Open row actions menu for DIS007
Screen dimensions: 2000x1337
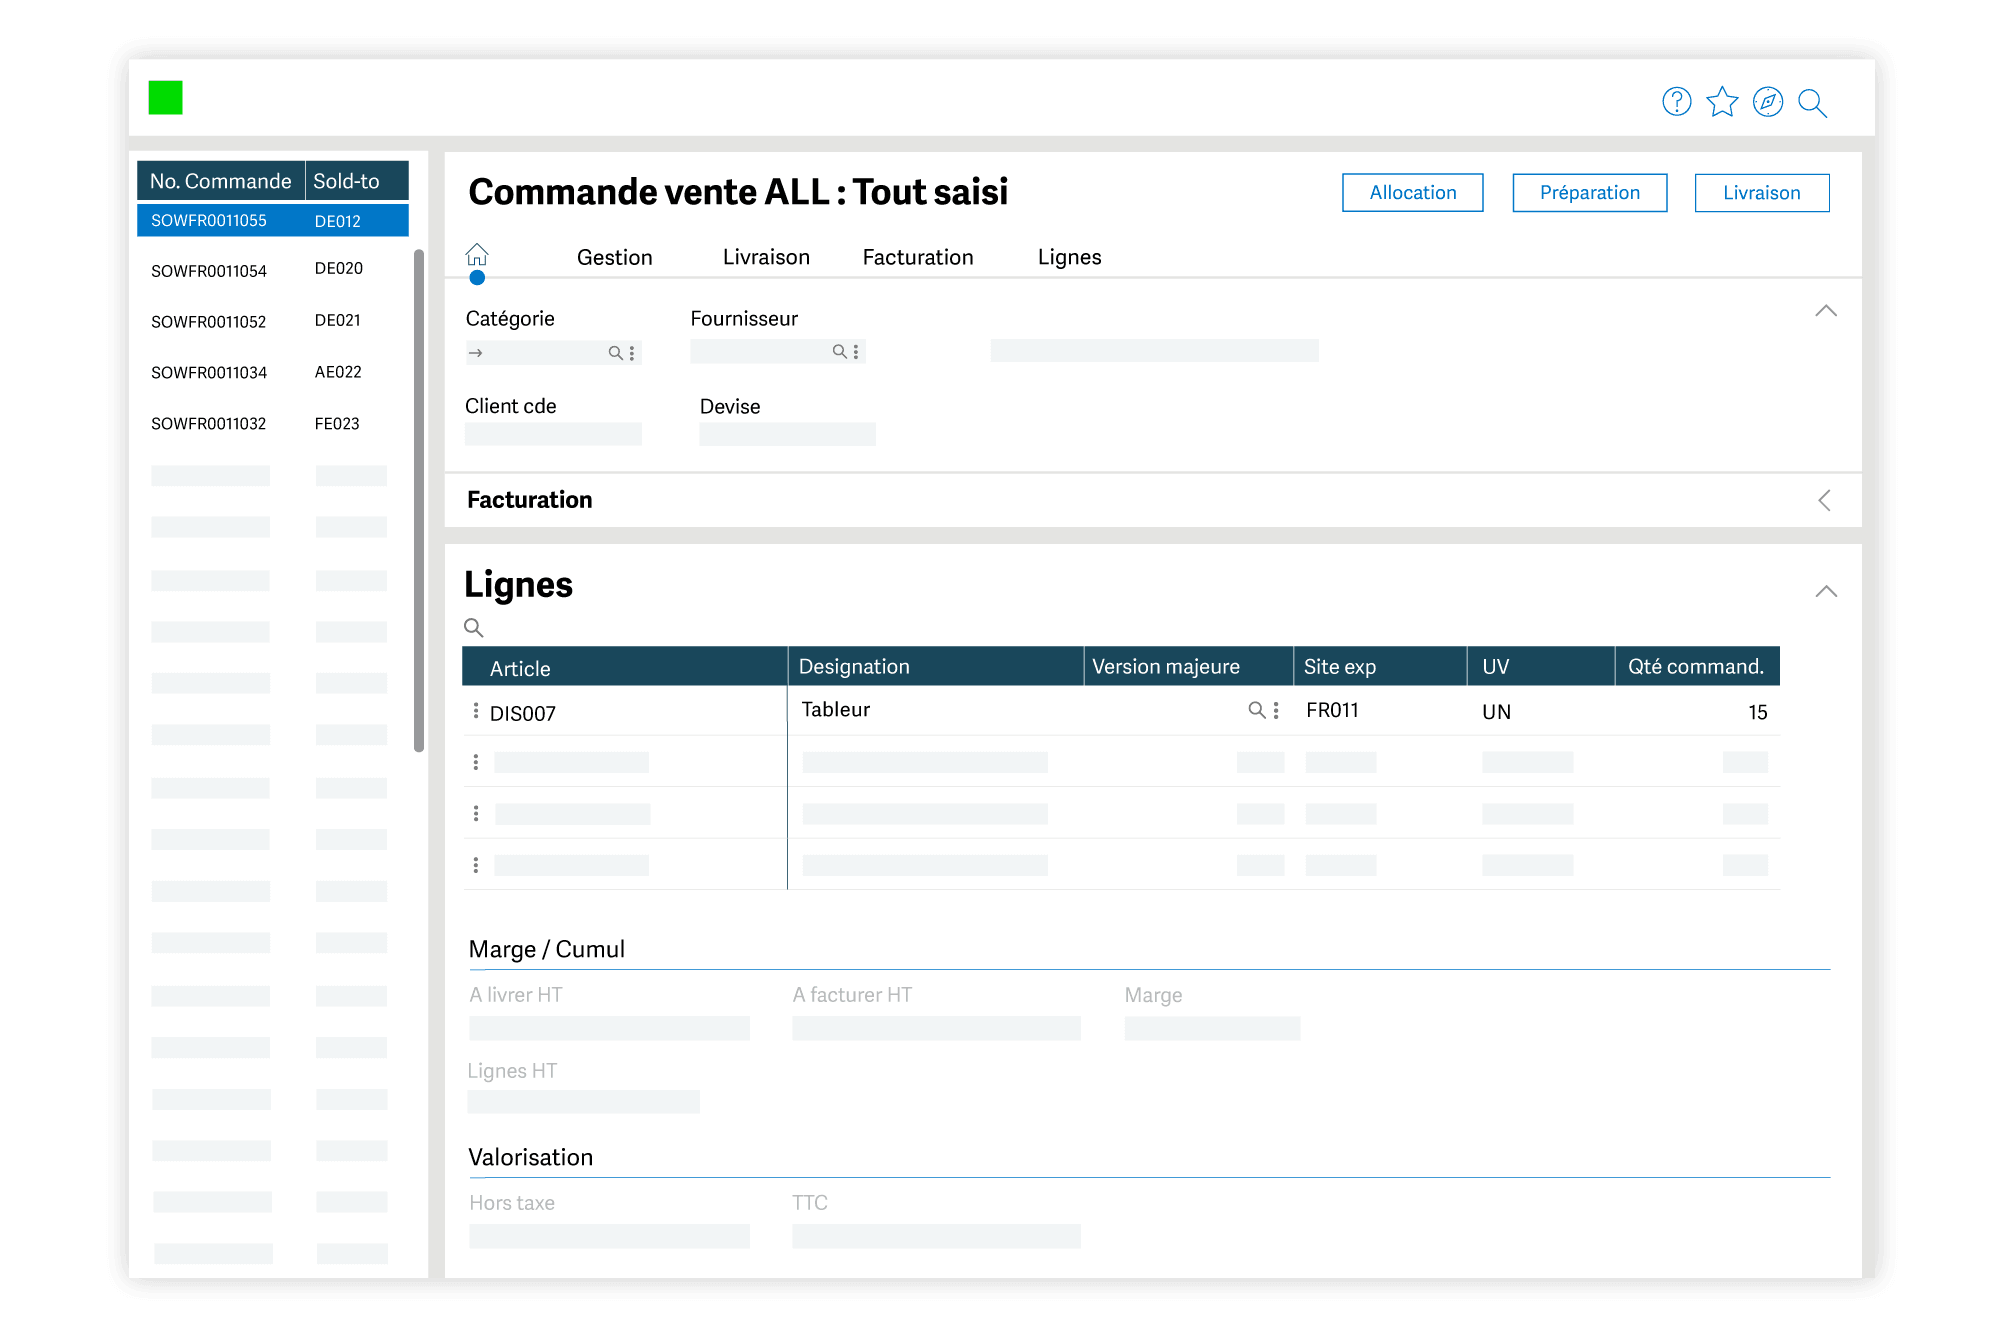point(476,711)
